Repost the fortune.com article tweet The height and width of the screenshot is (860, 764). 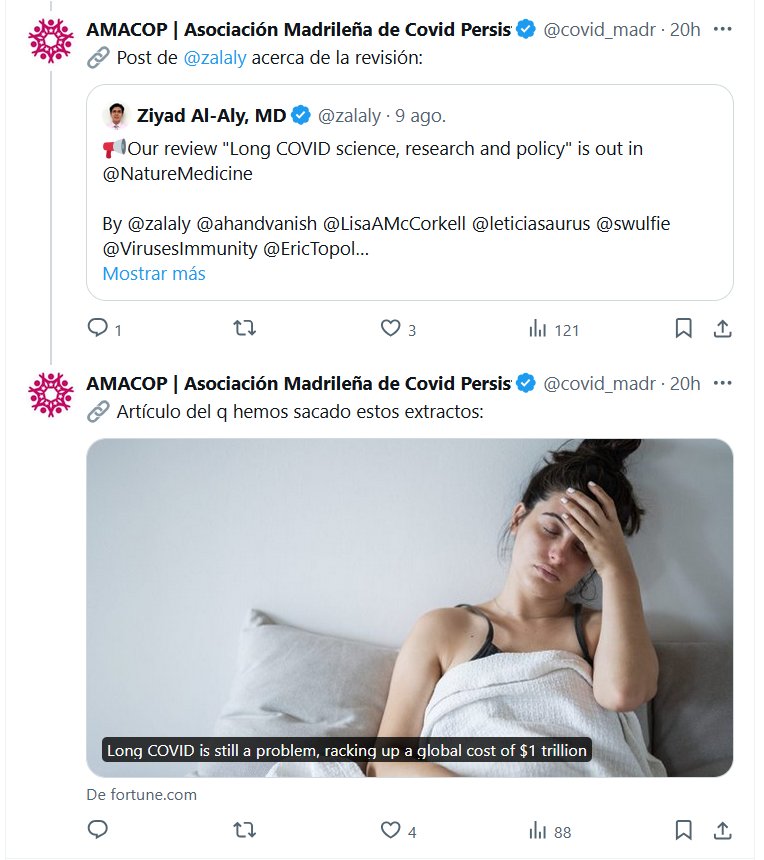click(x=243, y=830)
